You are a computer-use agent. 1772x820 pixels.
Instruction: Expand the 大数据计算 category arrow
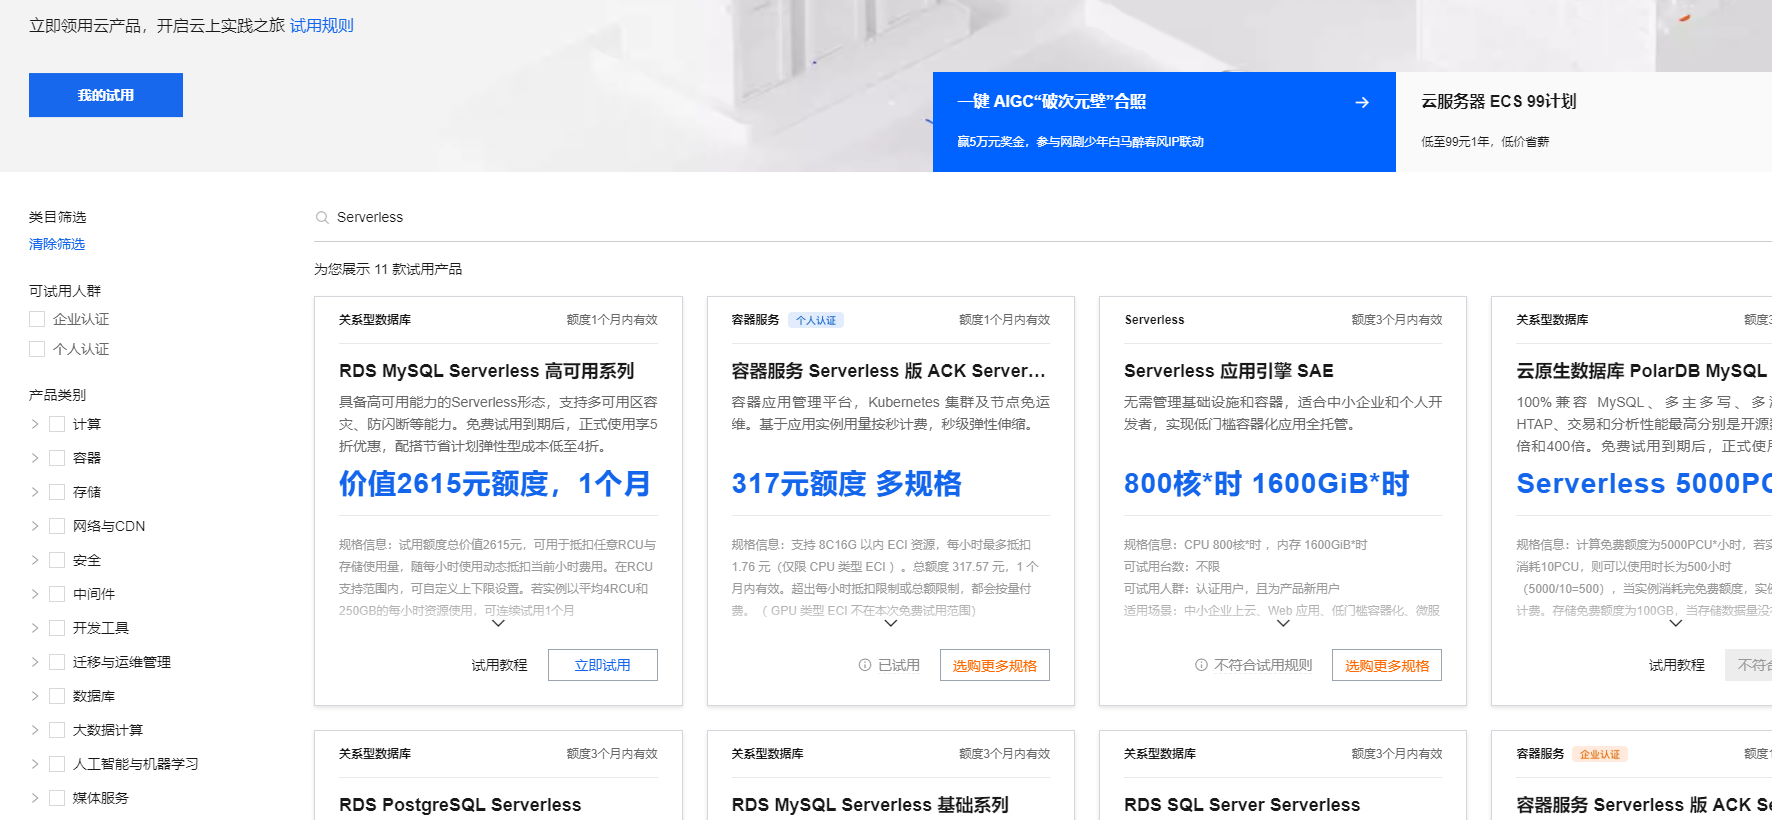(x=35, y=730)
